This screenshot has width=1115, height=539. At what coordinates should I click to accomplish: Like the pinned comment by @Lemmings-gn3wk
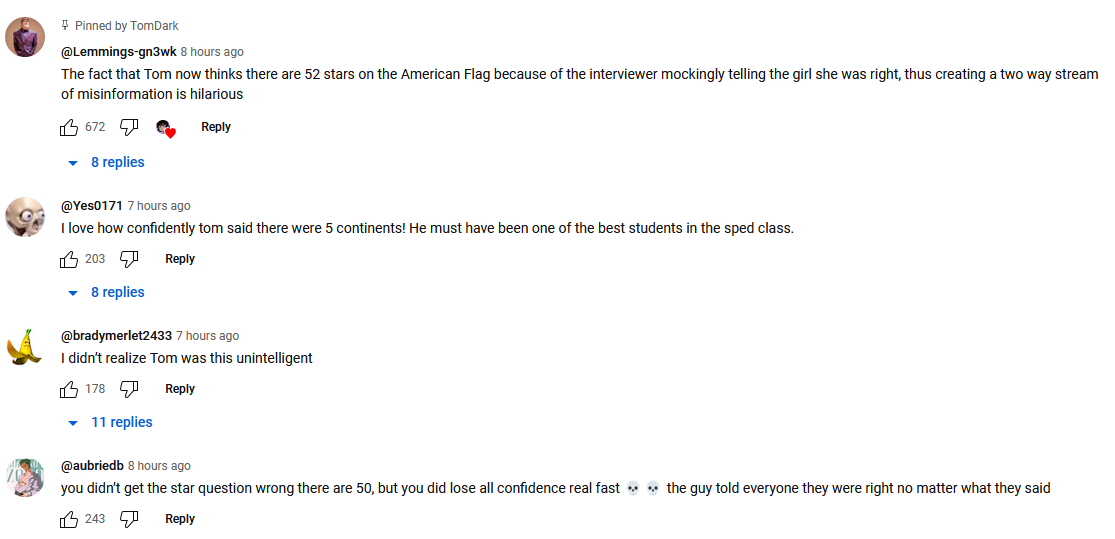coord(69,127)
